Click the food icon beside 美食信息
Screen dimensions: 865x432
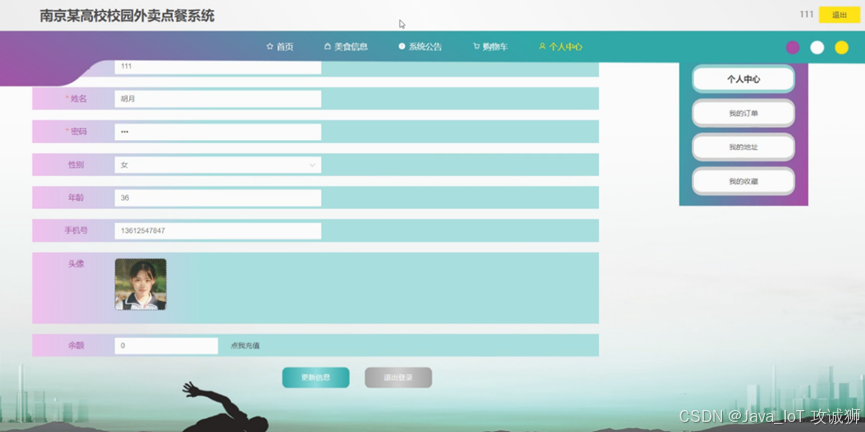pos(327,47)
